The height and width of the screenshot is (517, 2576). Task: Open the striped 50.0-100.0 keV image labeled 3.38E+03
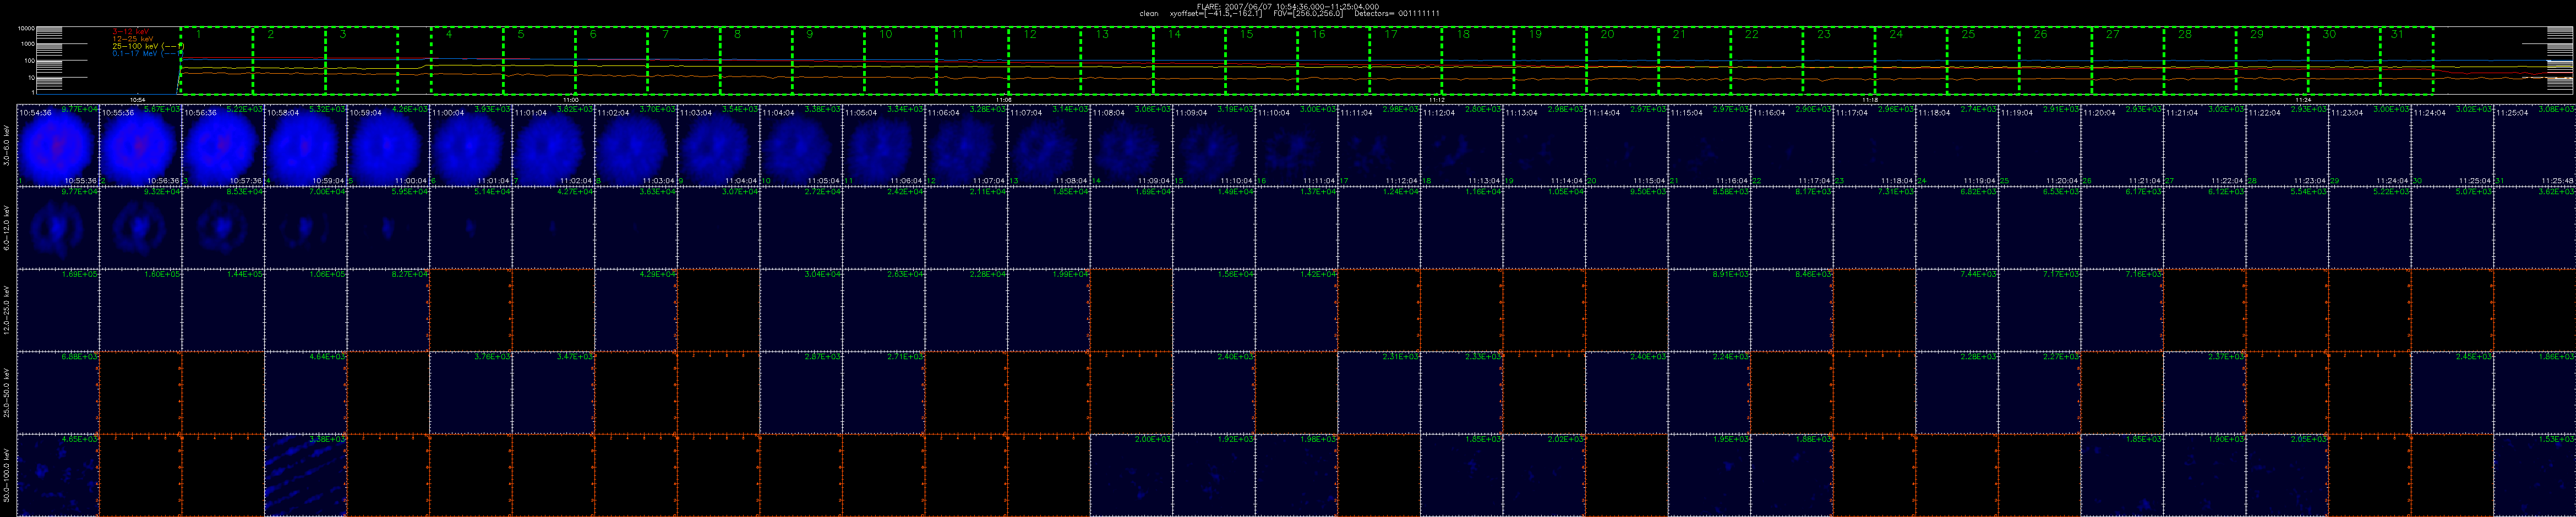pyautogui.click(x=306, y=475)
